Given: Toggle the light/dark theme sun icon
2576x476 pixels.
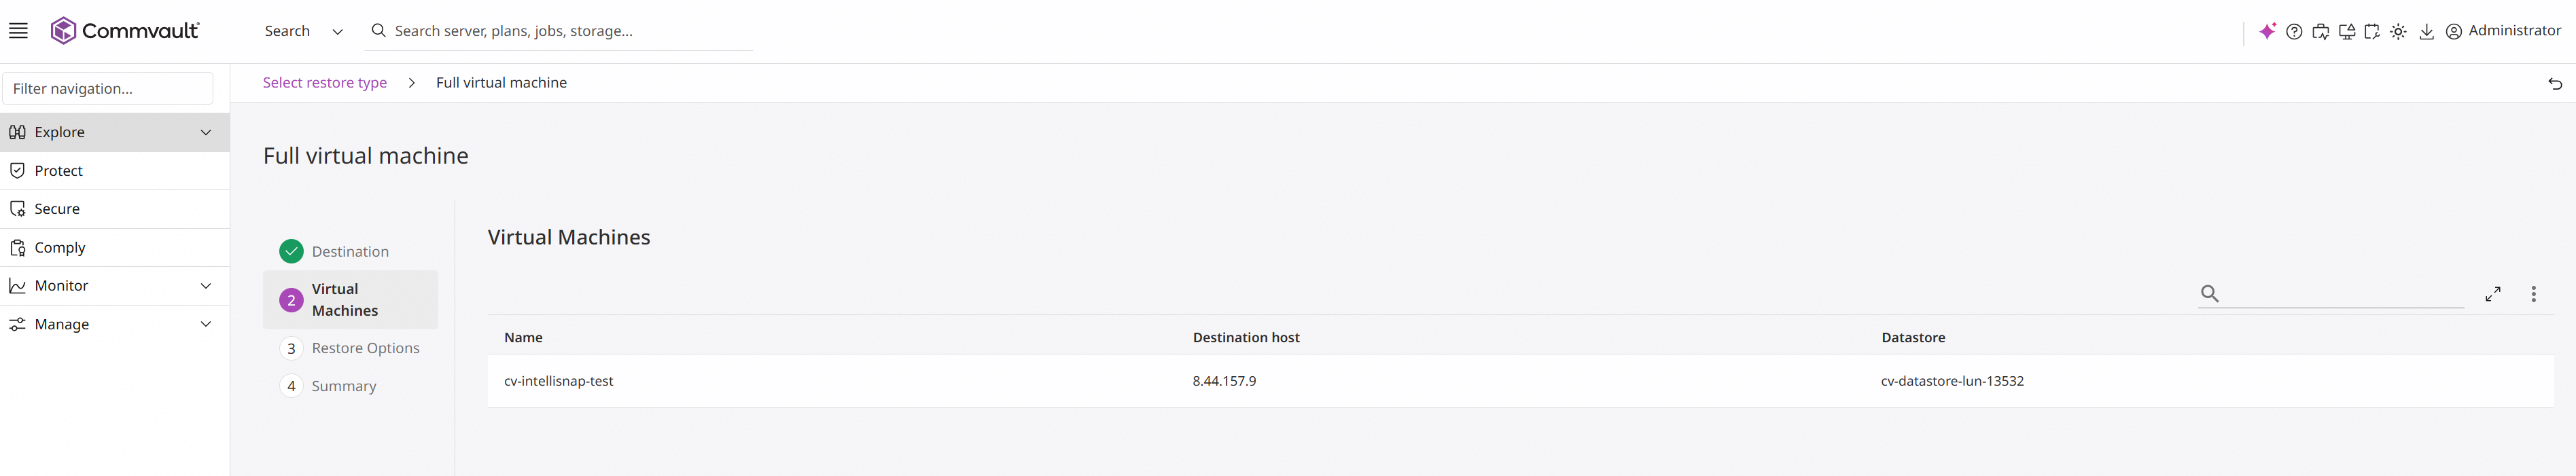Looking at the screenshot, I should point(2398,32).
